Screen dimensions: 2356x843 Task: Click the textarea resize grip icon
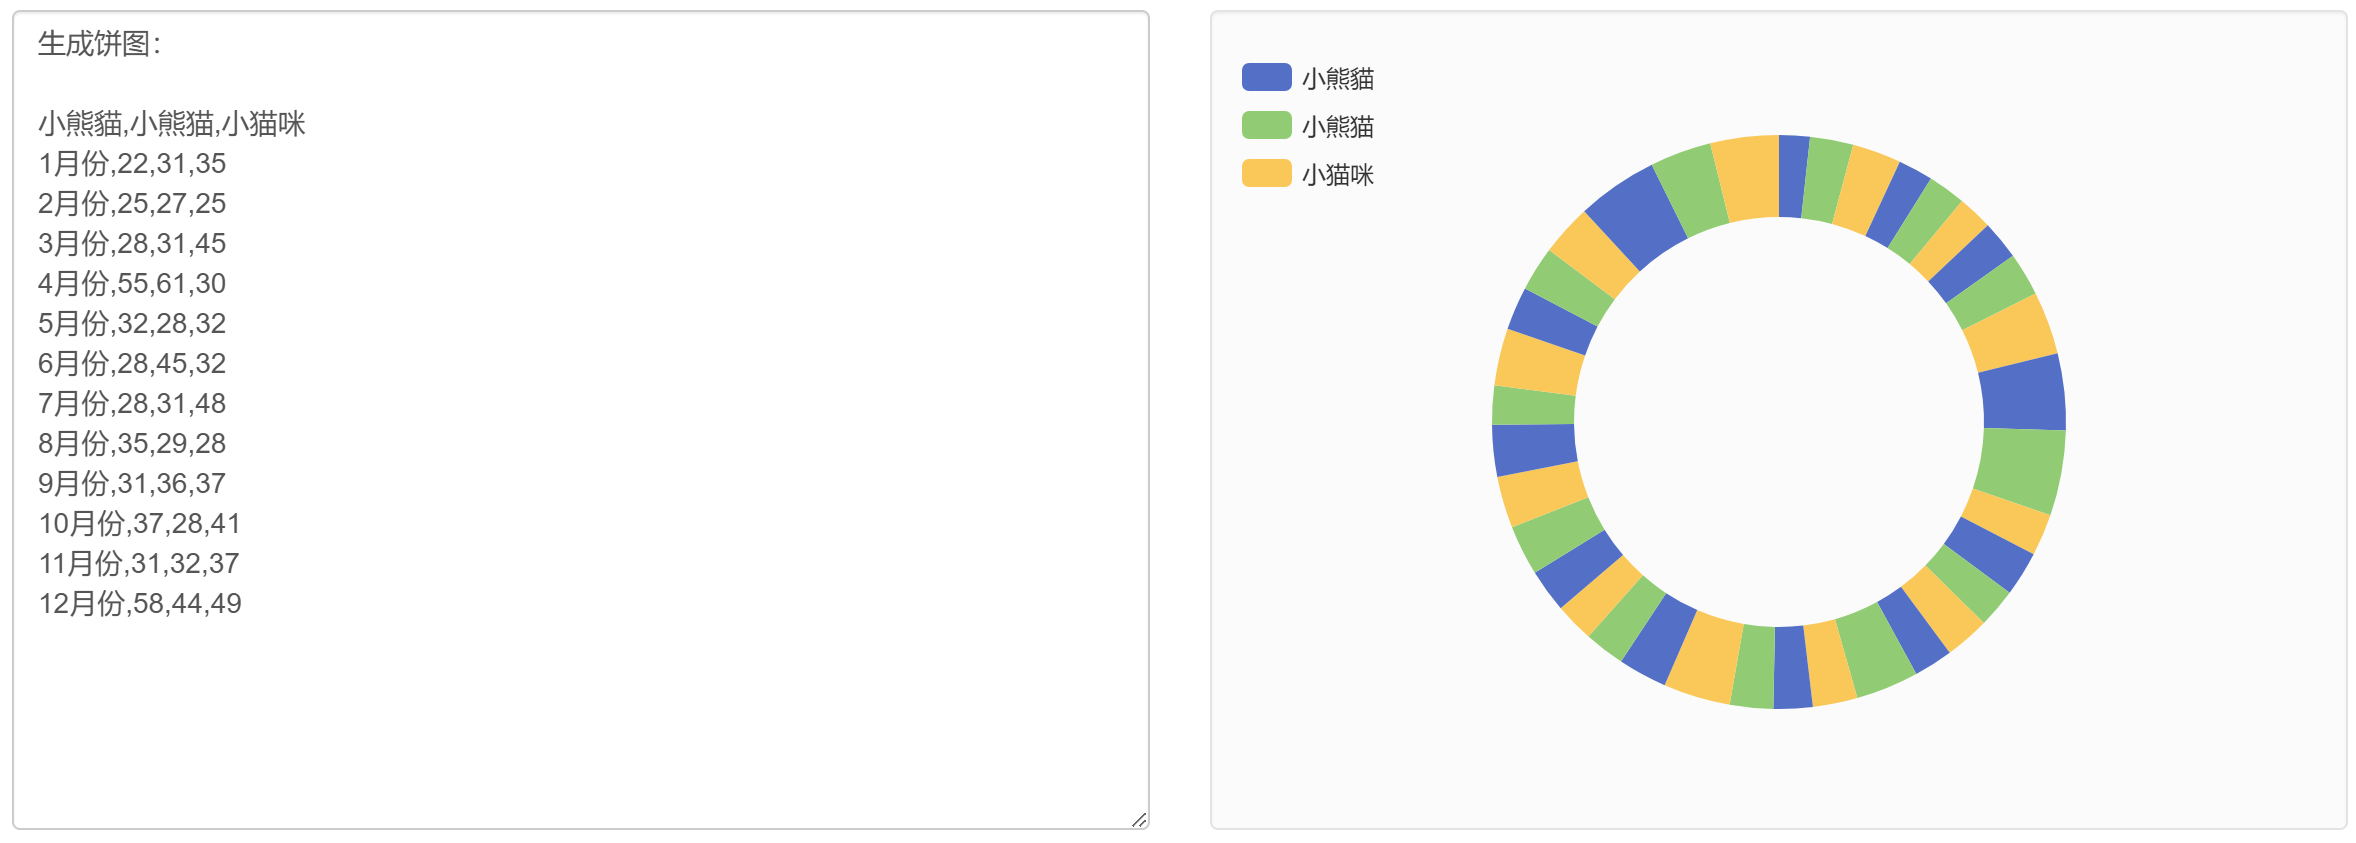pyautogui.click(x=1139, y=819)
